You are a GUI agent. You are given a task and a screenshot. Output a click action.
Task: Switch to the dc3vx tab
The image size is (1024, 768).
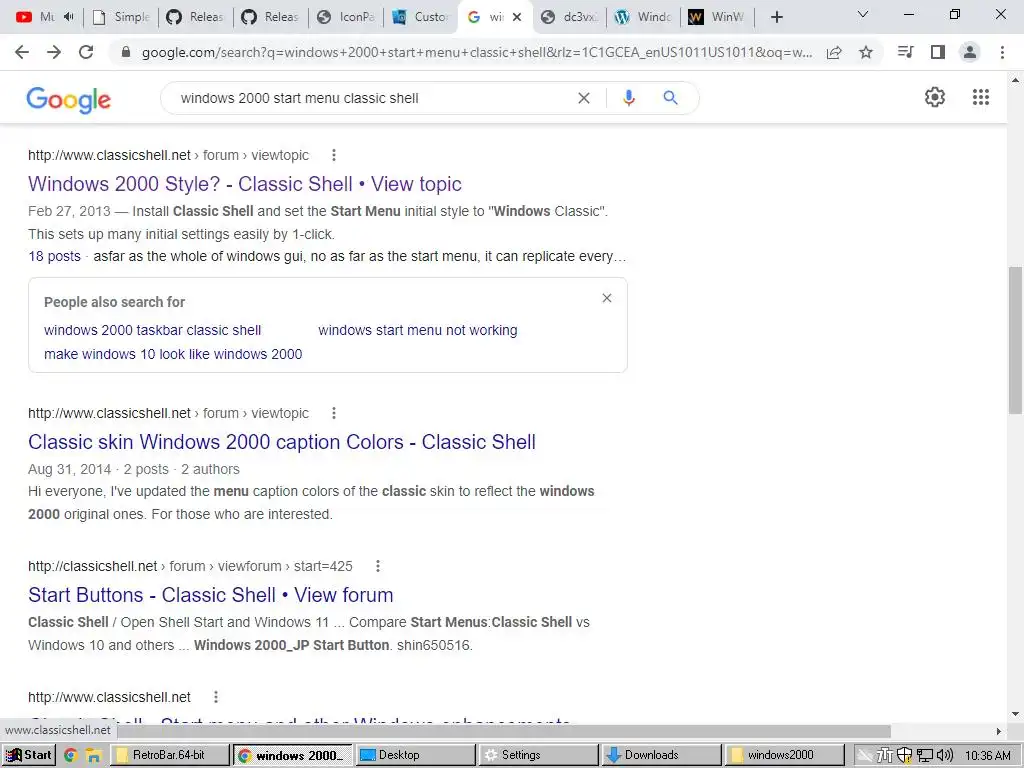coord(569,17)
